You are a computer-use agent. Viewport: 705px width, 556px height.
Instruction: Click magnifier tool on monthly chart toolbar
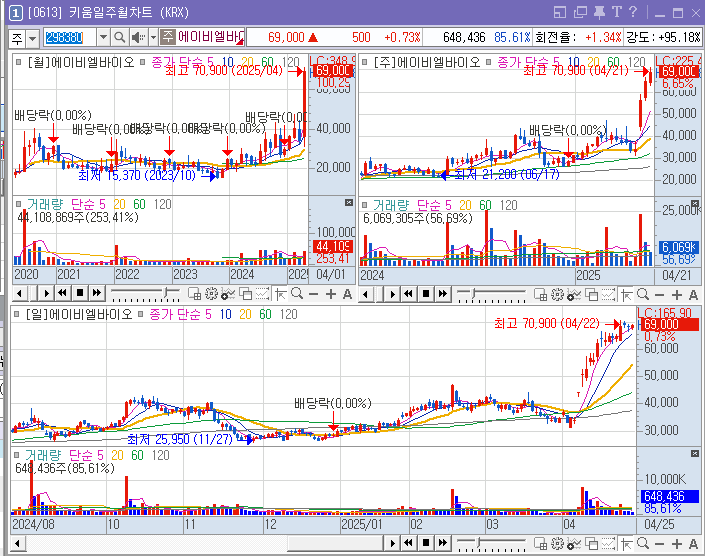(297, 294)
